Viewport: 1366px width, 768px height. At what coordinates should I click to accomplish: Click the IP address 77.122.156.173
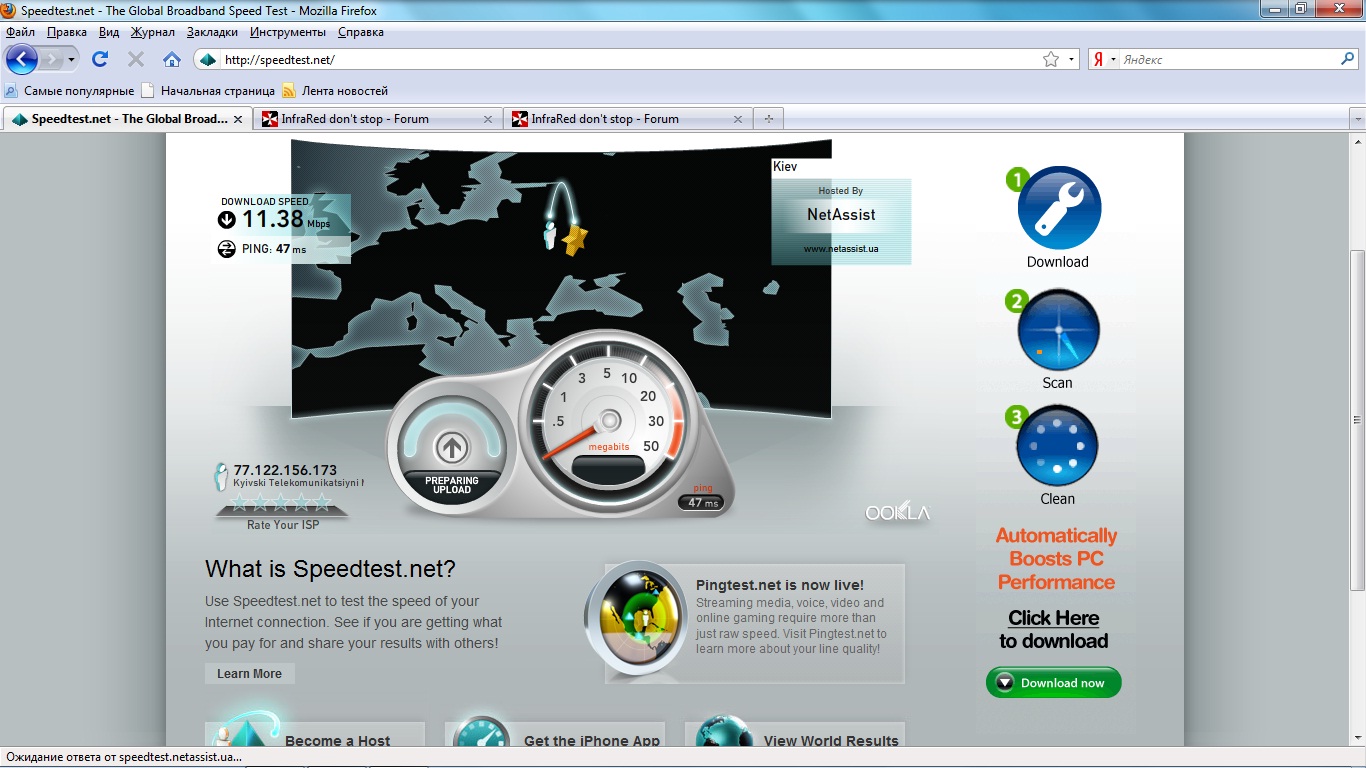pyautogui.click(x=285, y=470)
